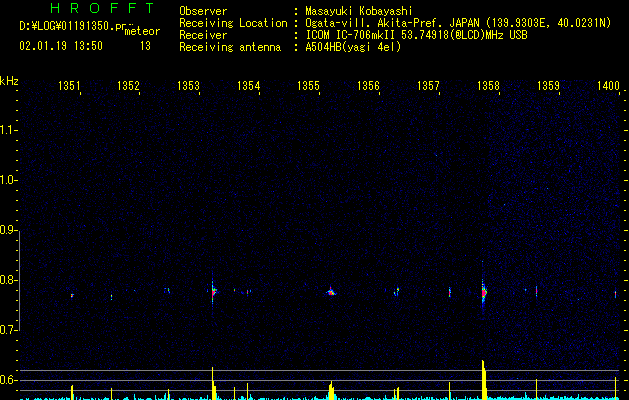Select antenna value A504HB(yagi 4el)

click(x=353, y=47)
